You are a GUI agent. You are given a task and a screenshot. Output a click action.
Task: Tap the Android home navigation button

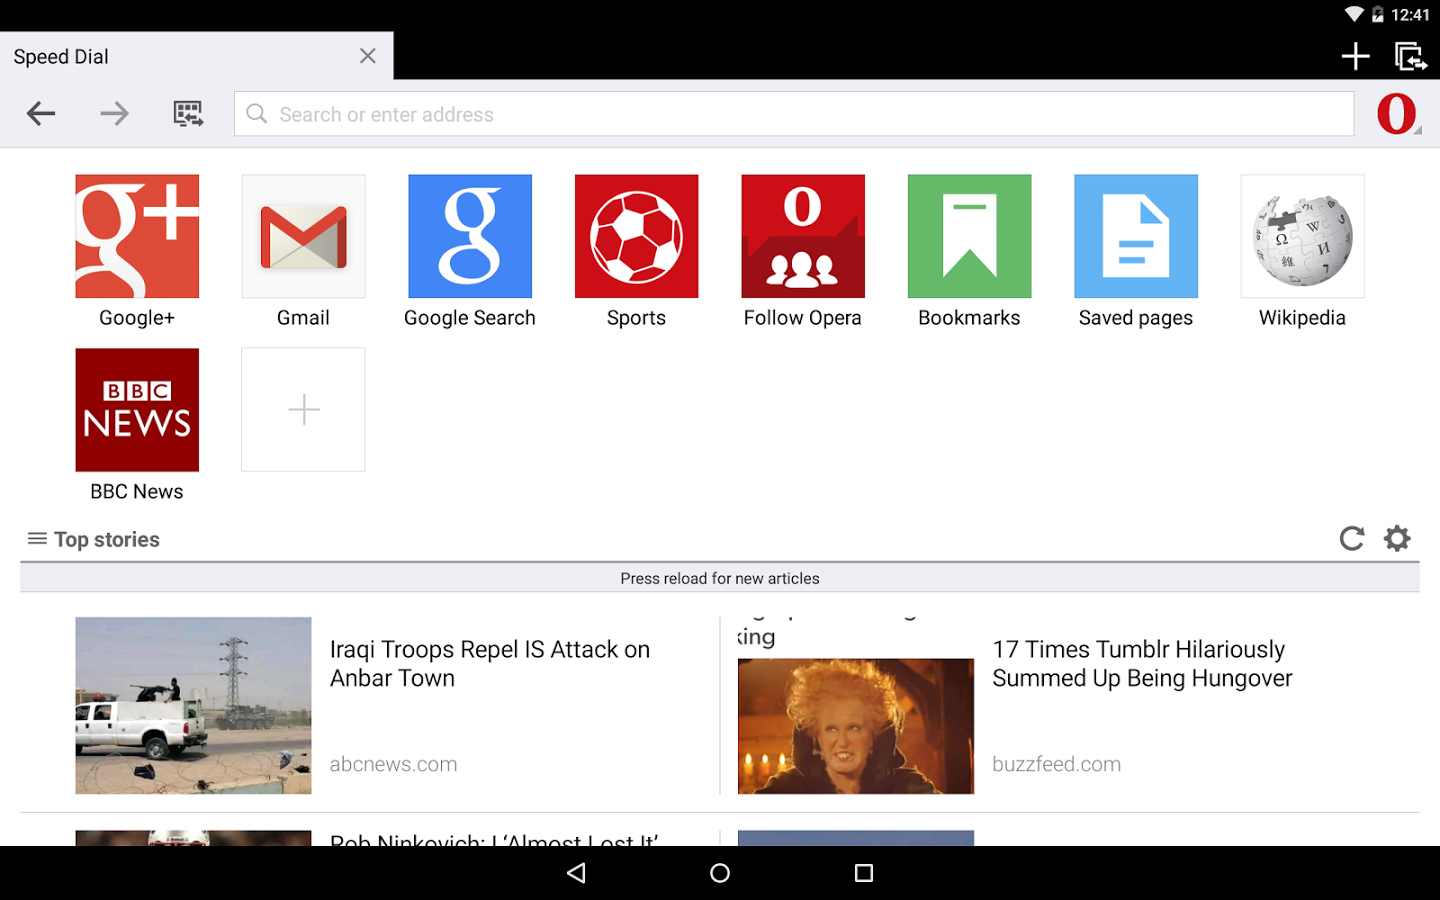click(720, 873)
